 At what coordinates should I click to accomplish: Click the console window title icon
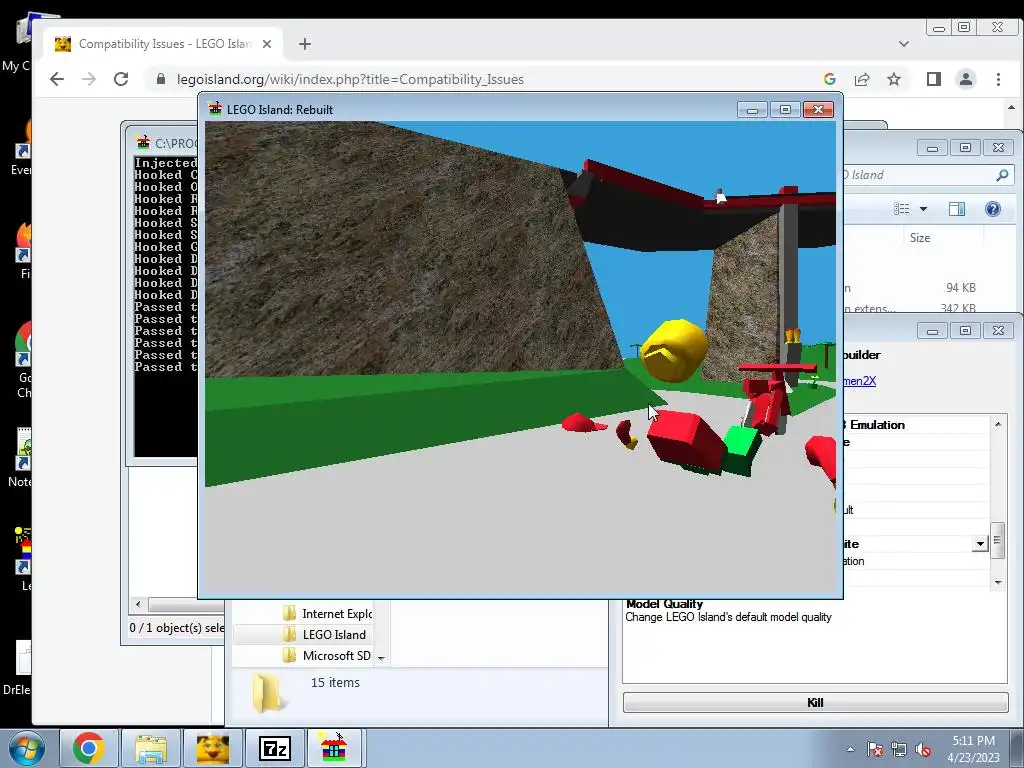pos(143,142)
